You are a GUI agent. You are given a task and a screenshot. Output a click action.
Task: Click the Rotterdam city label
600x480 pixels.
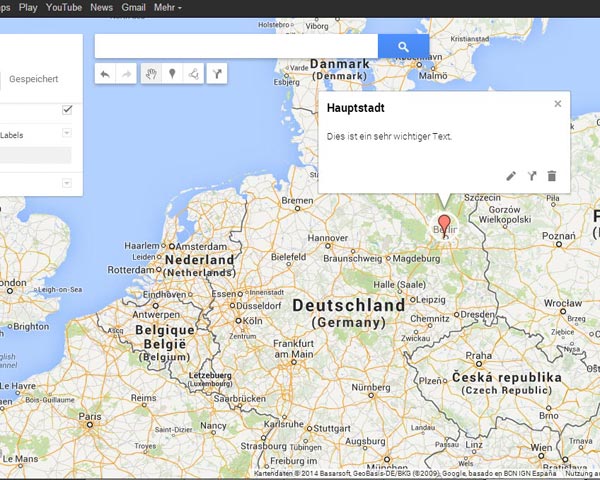(131, 270)
